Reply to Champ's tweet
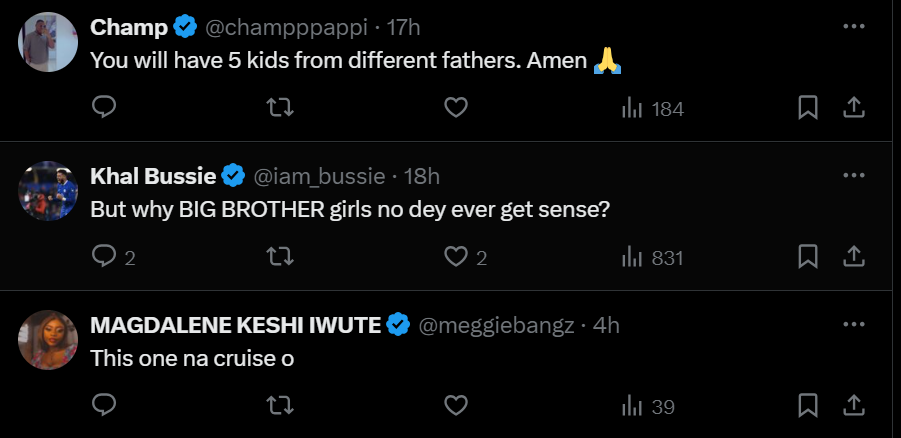 tap(104, 108)
